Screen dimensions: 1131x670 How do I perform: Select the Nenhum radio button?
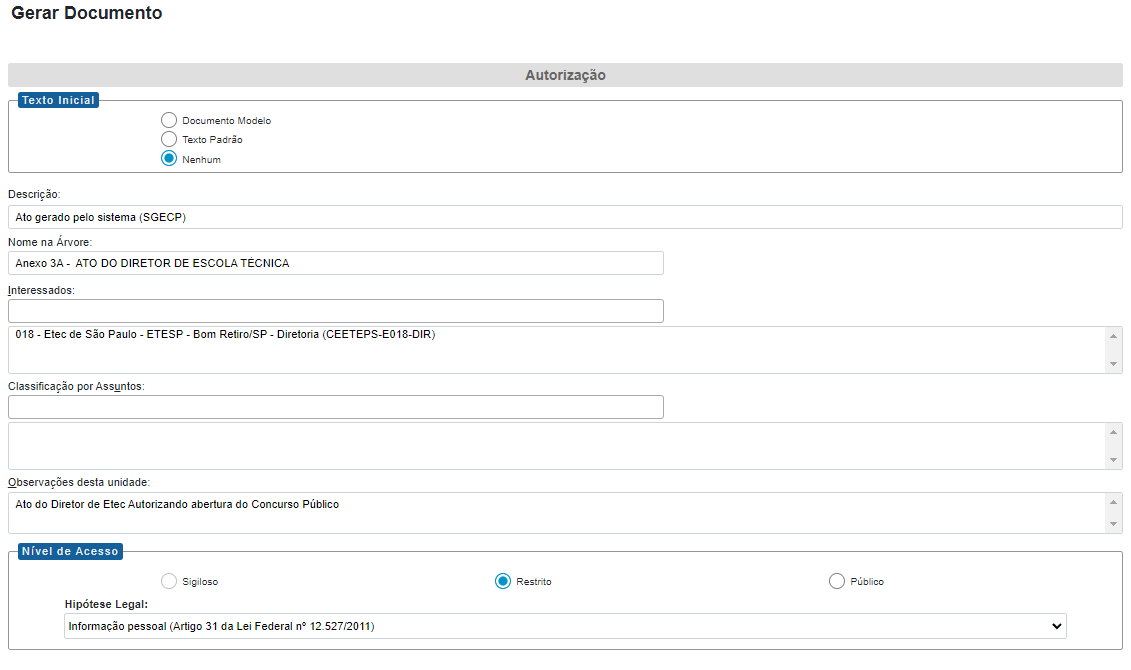pyautogui.click(x=169, y=159)
